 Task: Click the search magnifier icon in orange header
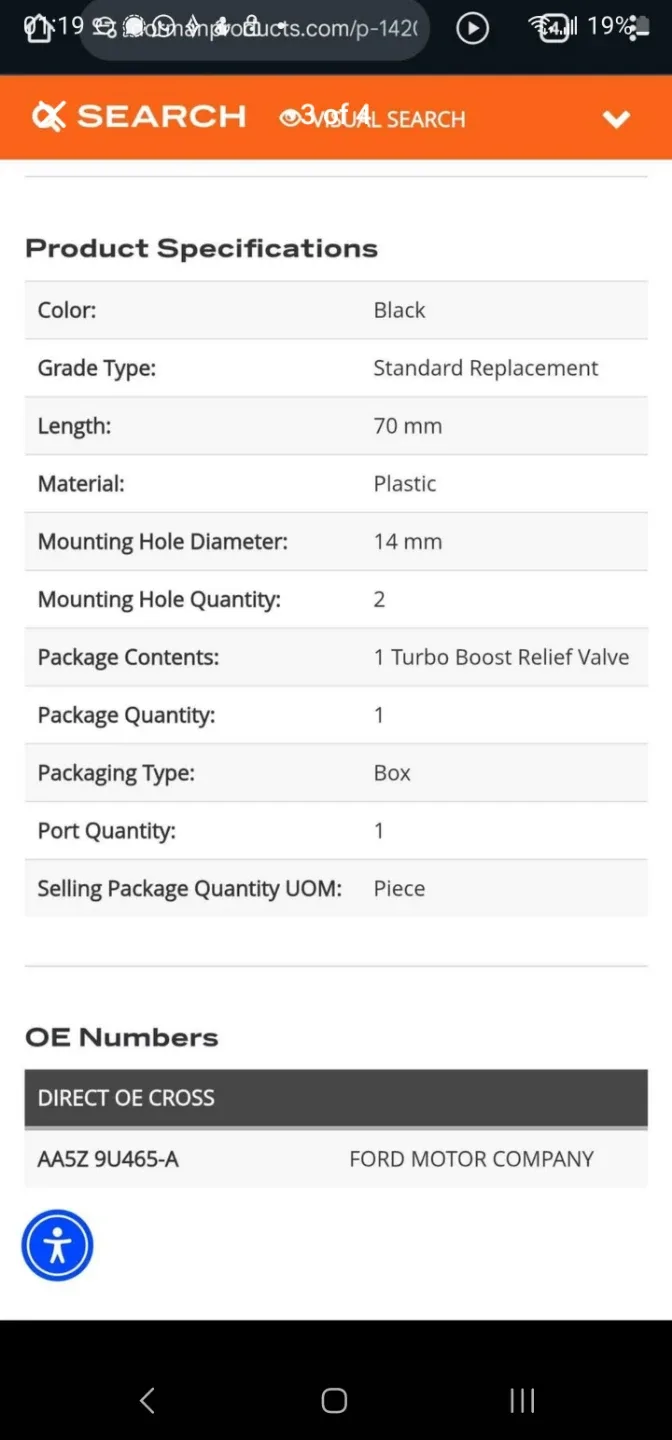(48, 116)
